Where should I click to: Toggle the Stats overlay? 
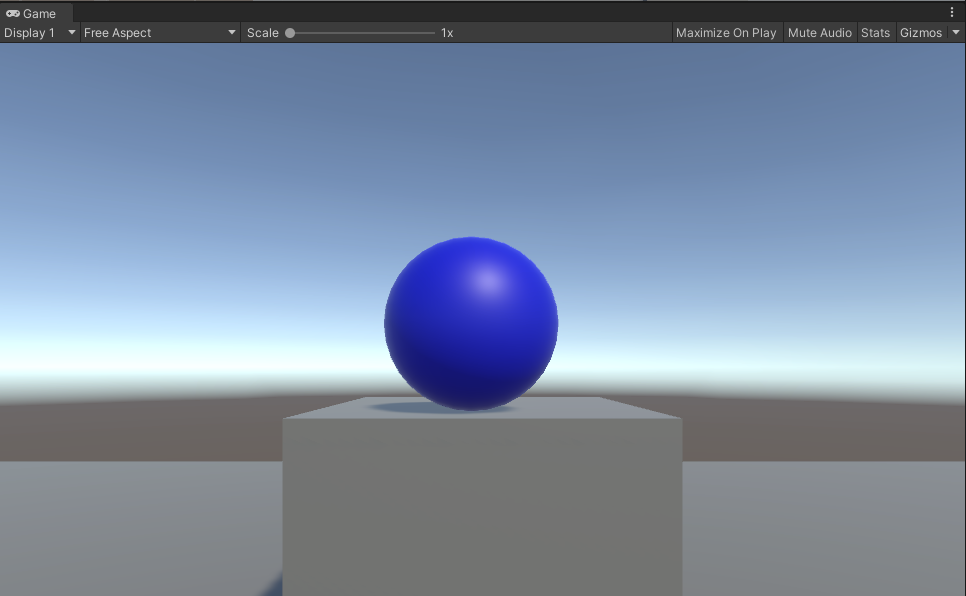pos(875,33)
